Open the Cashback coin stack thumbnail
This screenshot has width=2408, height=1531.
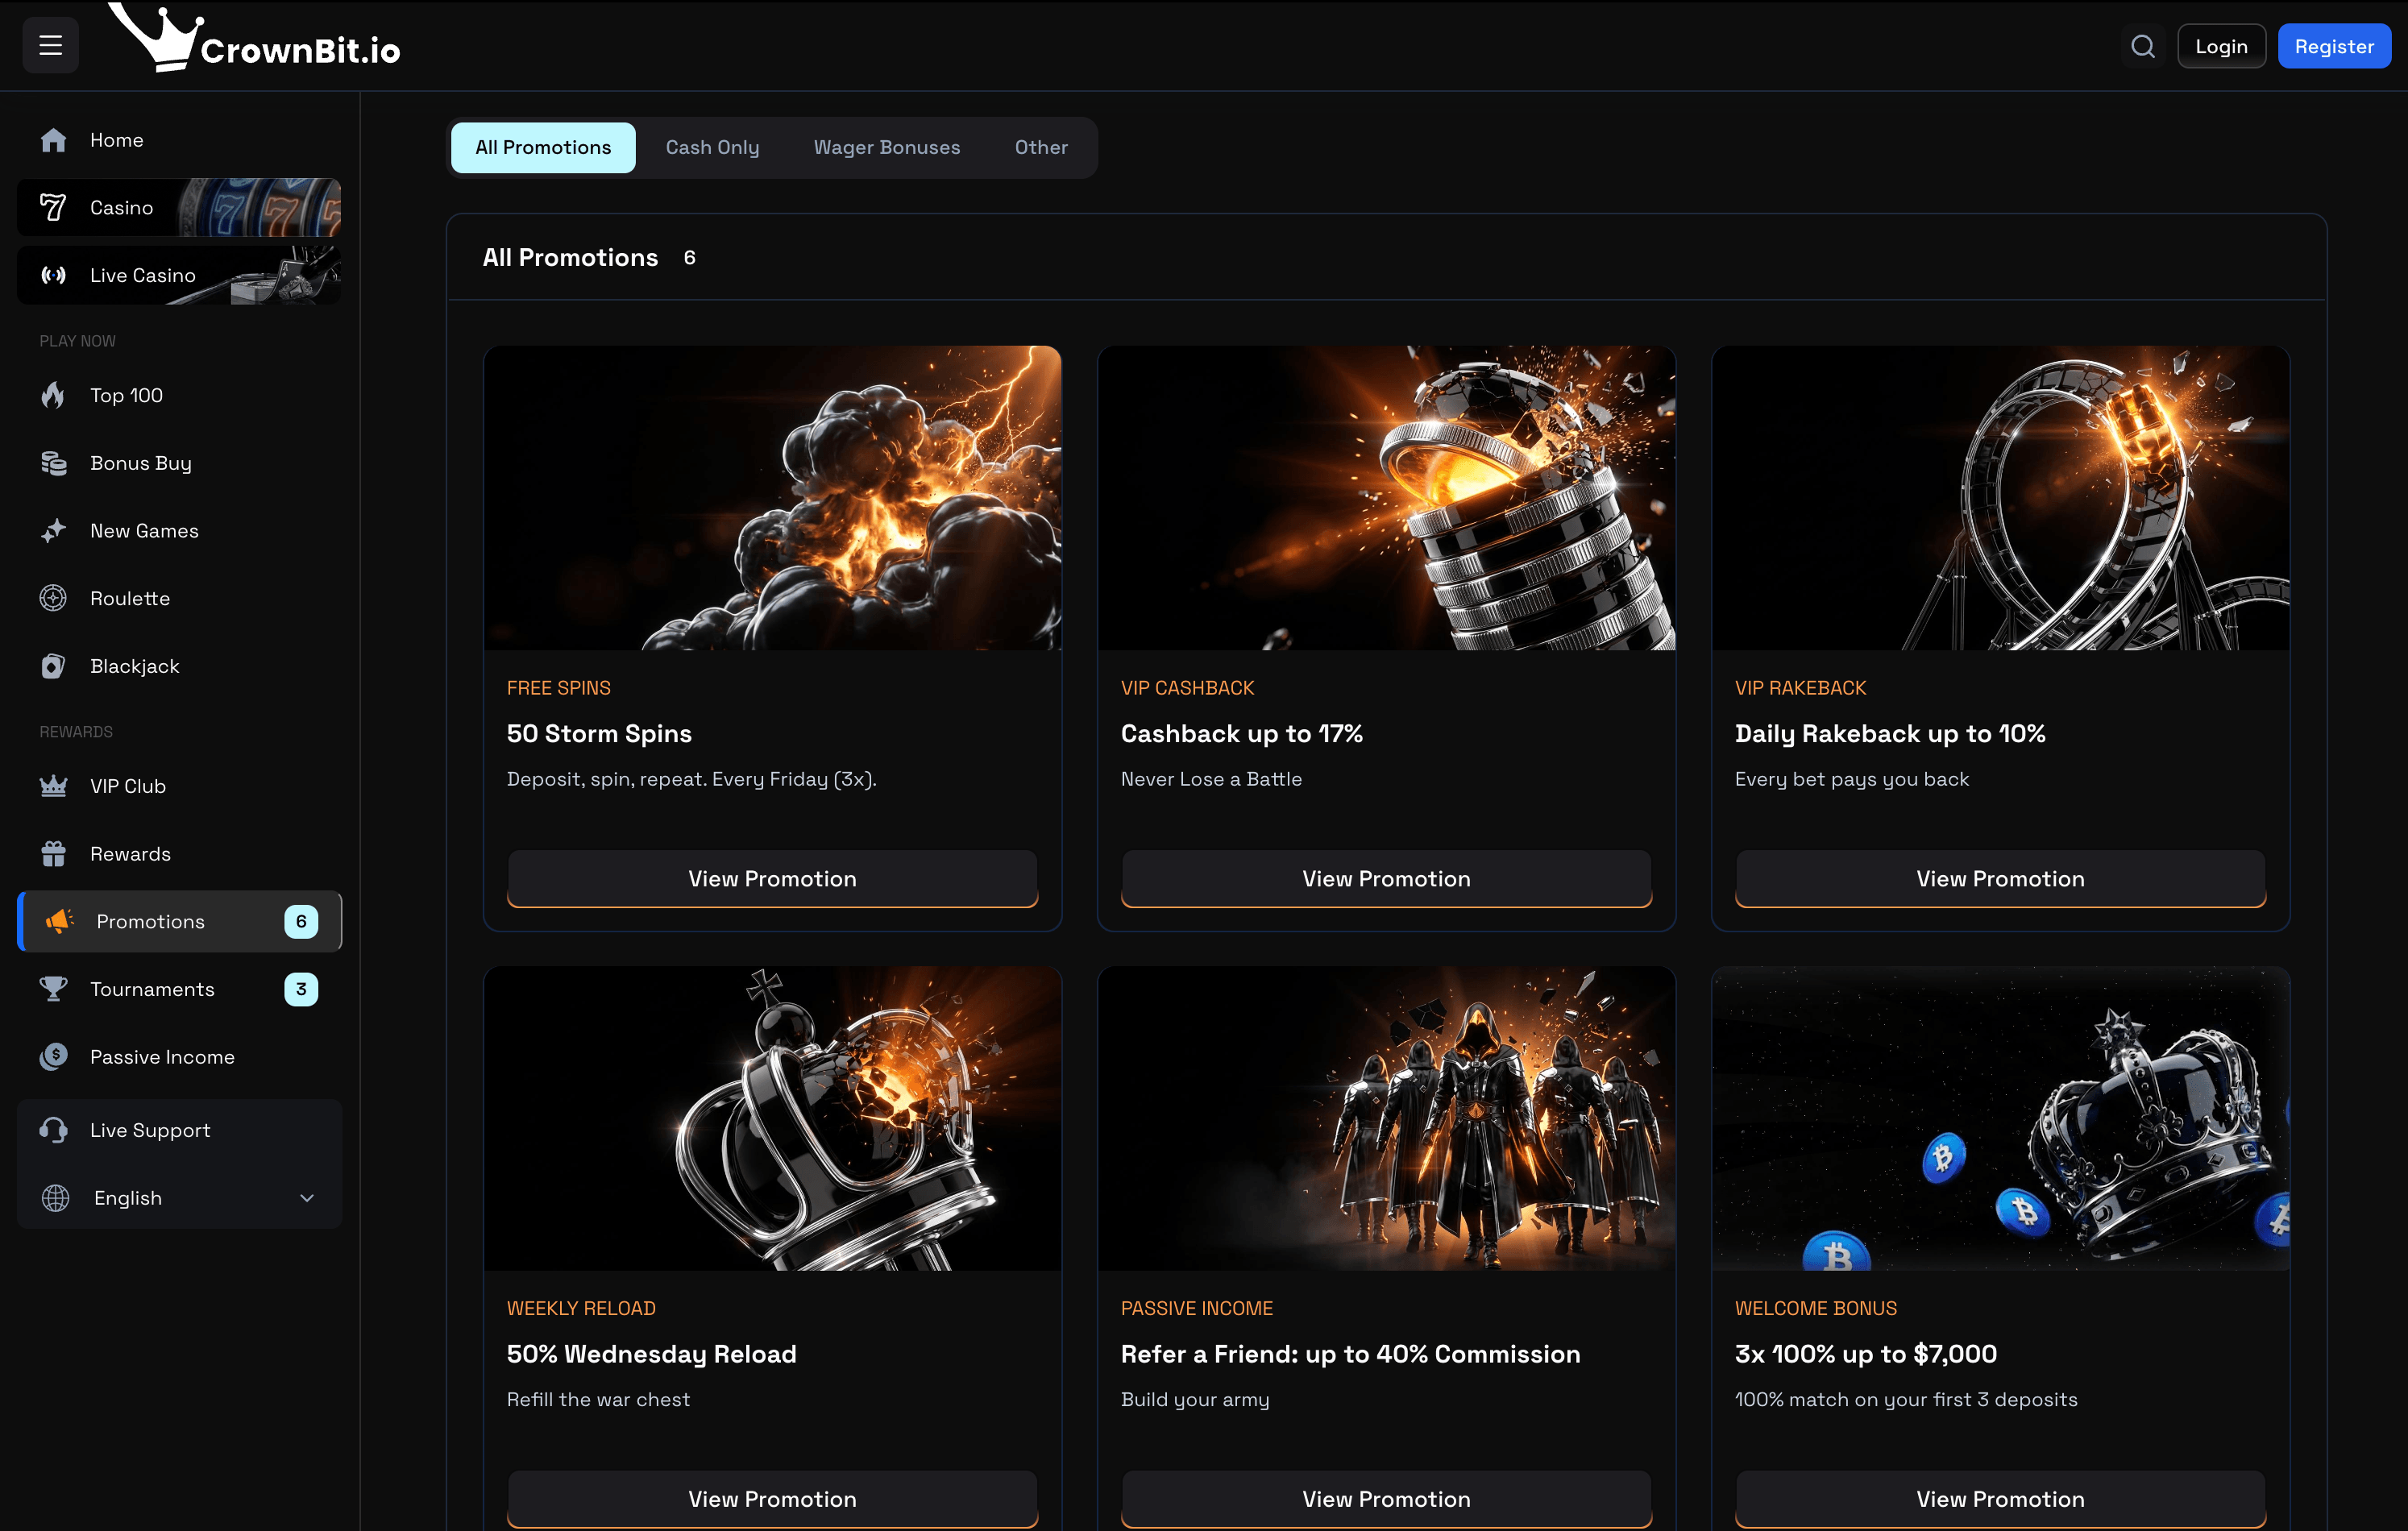point(1386,498)
